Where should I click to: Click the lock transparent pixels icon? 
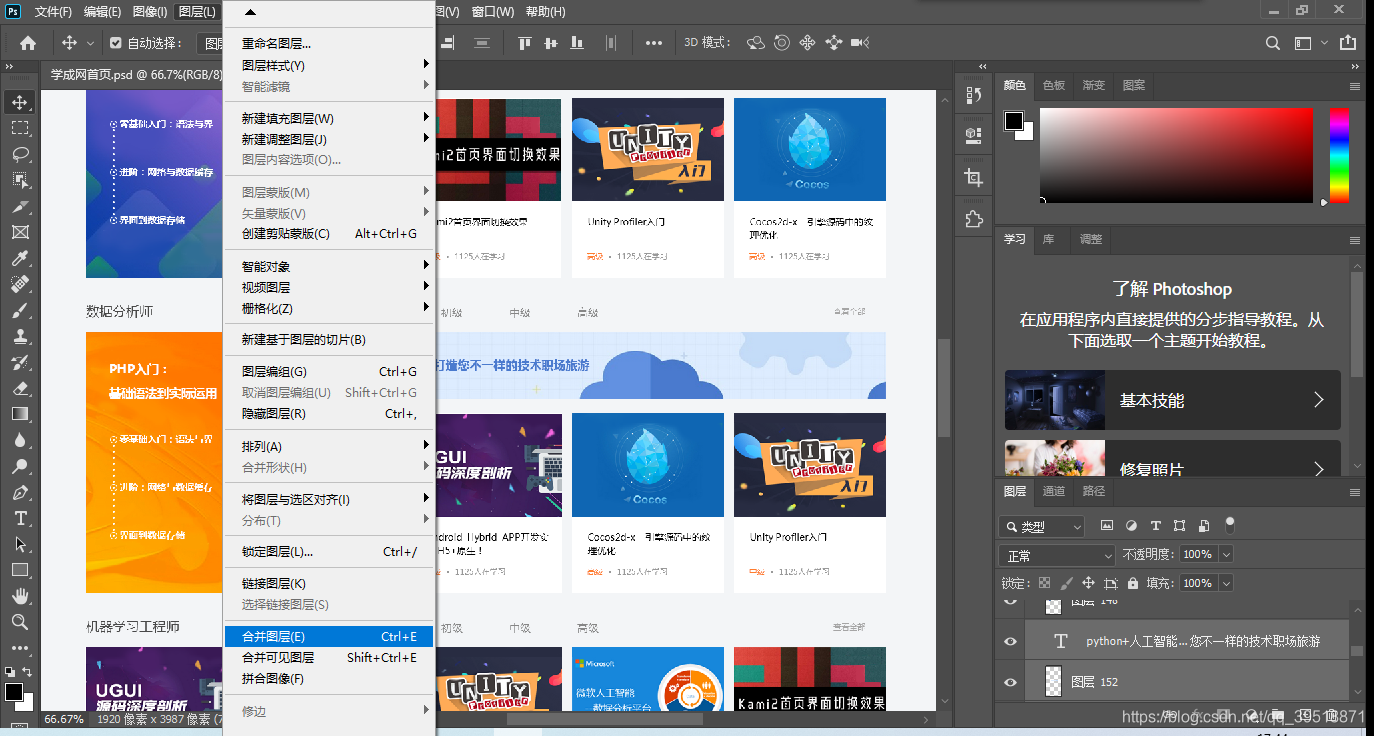pyautogui.click(x=1044, y=583)
